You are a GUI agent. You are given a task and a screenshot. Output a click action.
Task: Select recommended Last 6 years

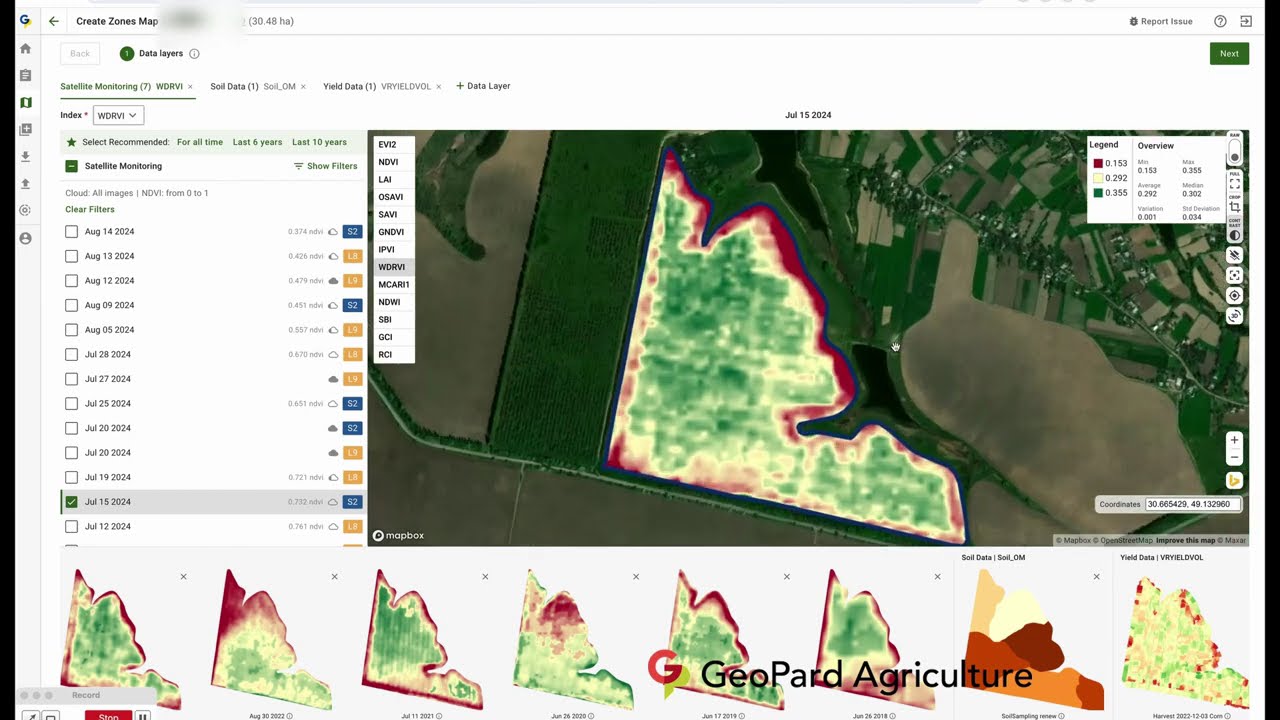(x=257, y=142)
